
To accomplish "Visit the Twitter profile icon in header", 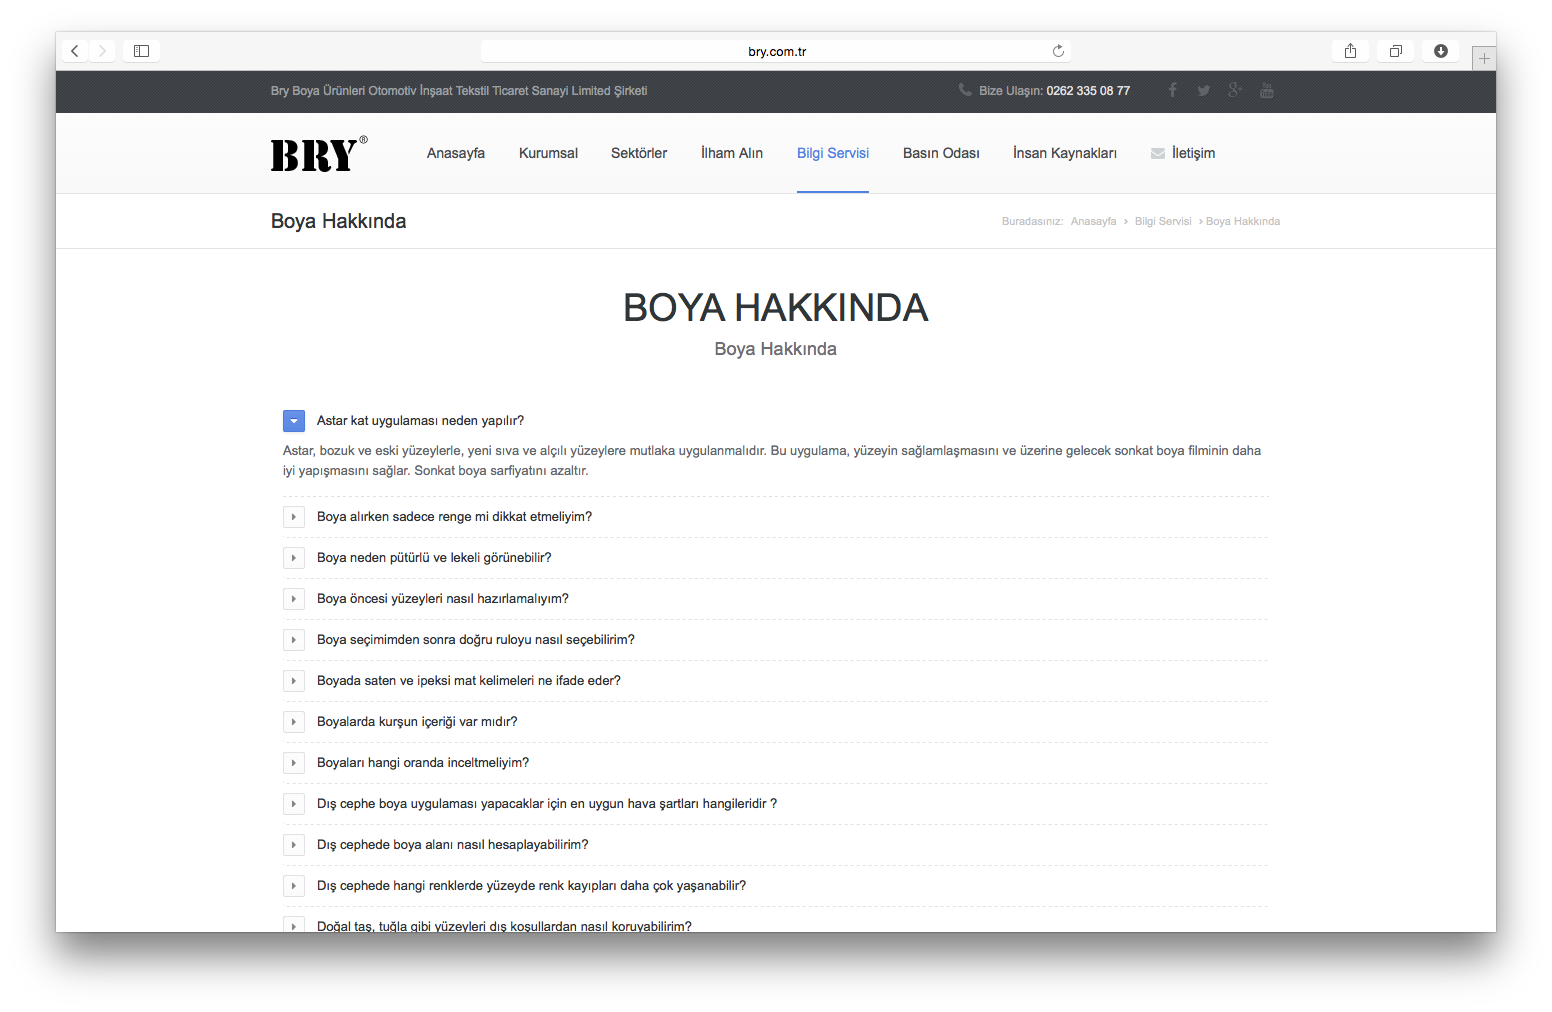I will point(1203,90).
